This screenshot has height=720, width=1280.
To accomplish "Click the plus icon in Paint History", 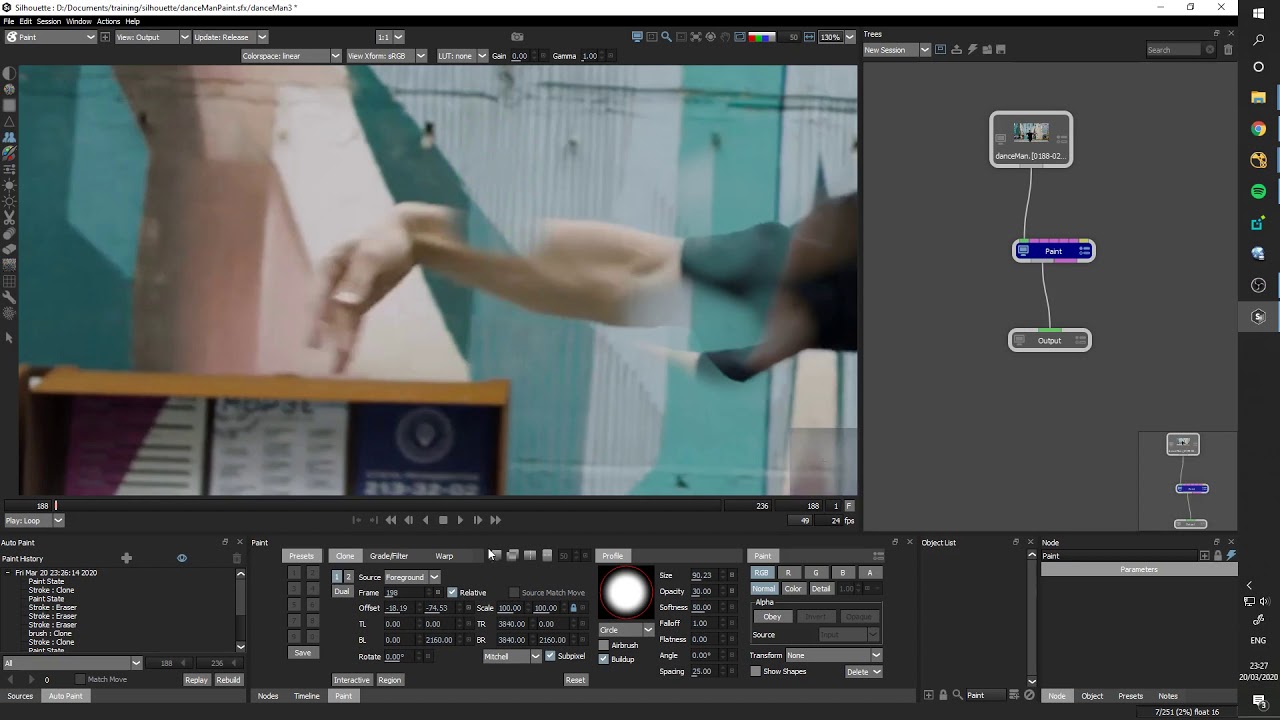I will point(126,558).
